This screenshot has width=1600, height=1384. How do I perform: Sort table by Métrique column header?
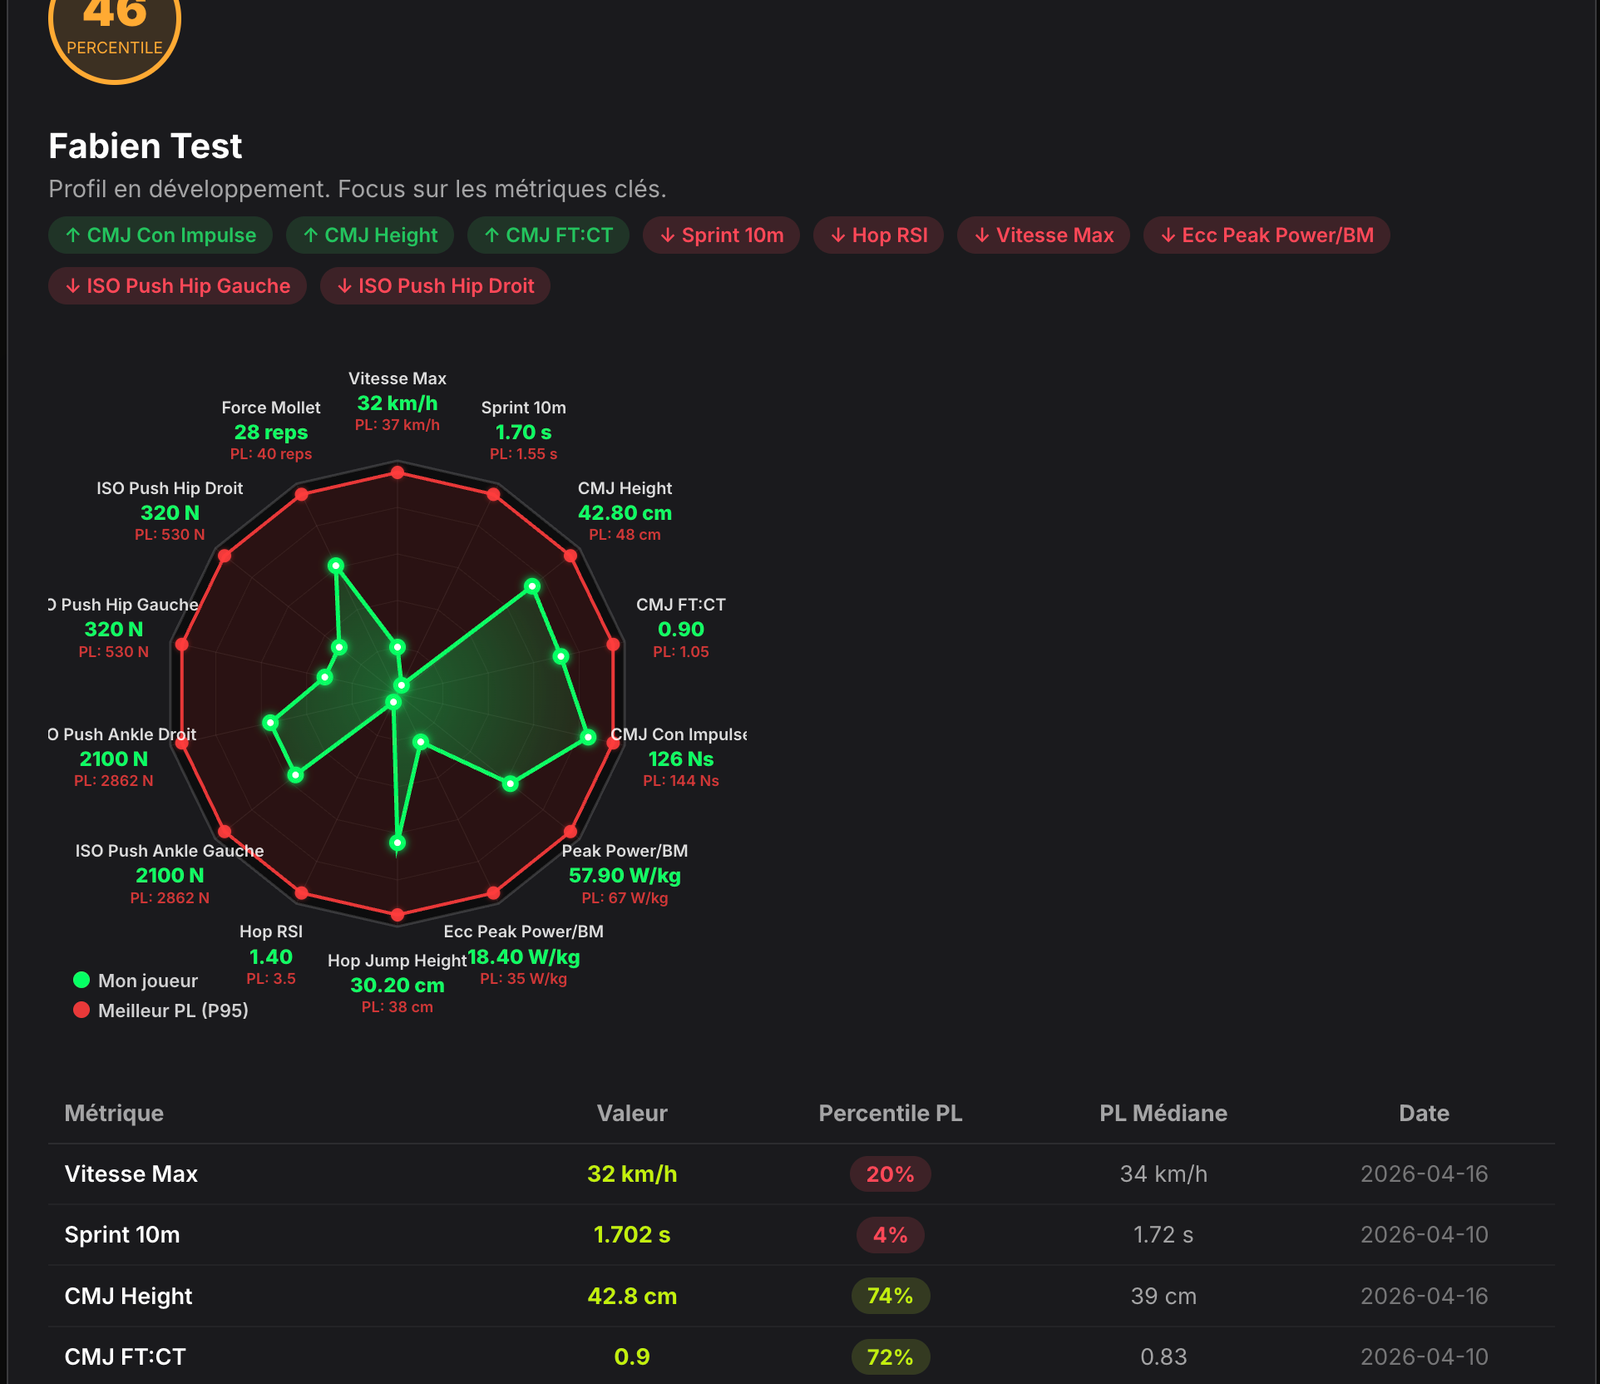pyautogui.click(x=114, y=1113)
